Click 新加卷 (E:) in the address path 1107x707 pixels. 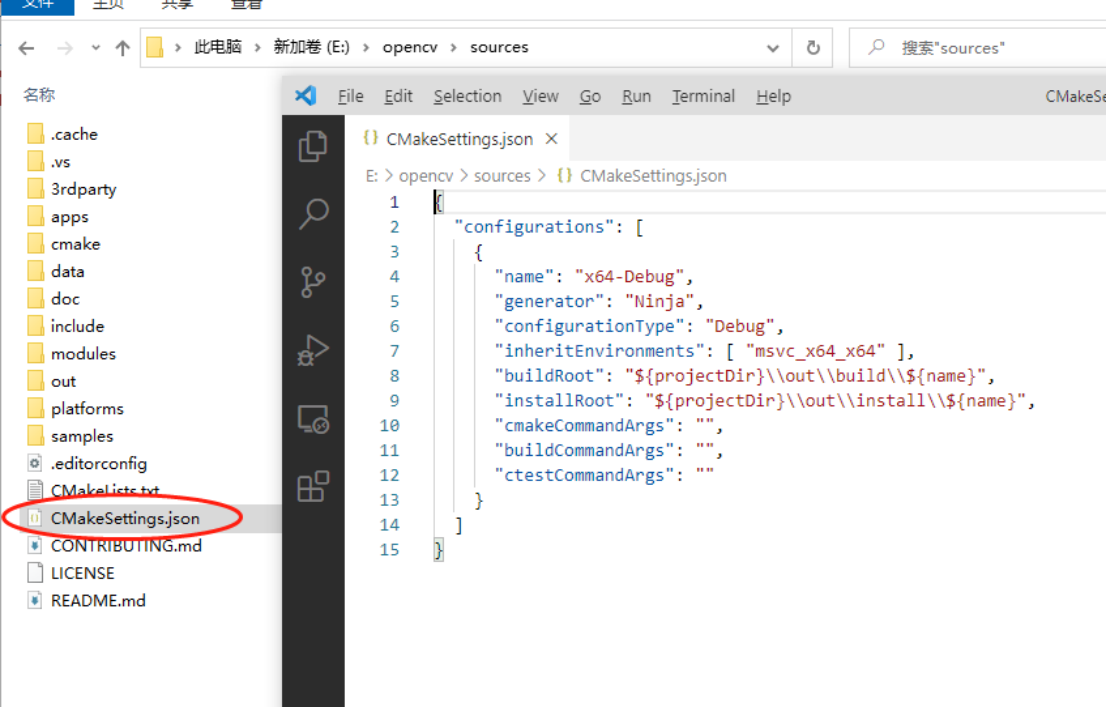pyautogui.click(x=311, y=47)
